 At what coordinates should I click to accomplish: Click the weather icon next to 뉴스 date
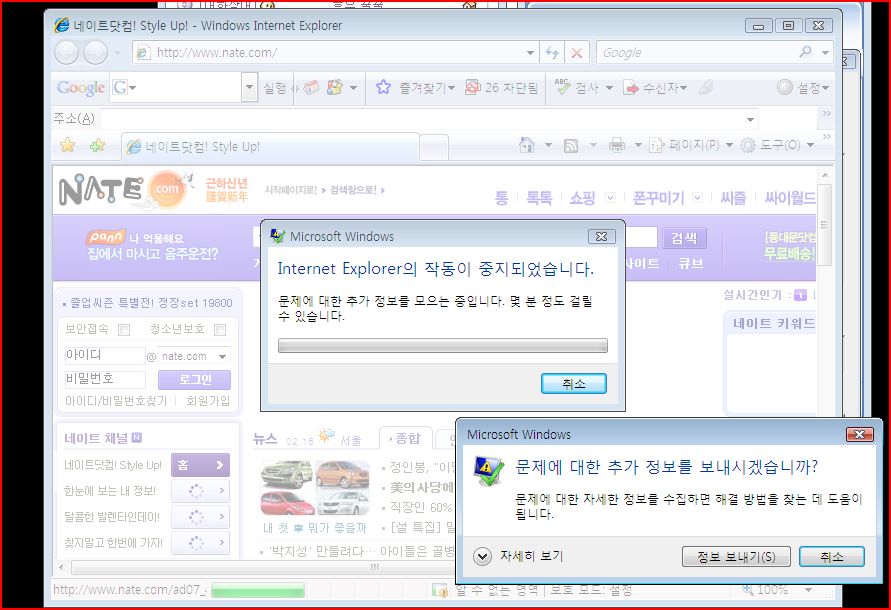coord(326,436)
